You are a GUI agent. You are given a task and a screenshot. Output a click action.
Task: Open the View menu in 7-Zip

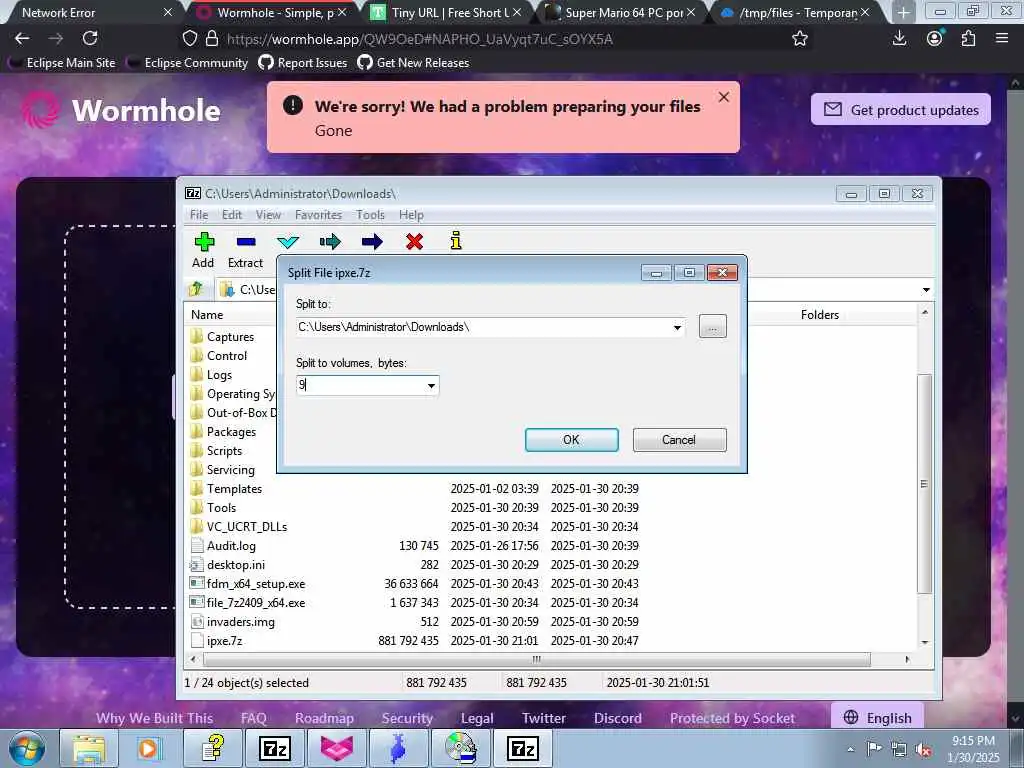click(x=268, y=215)
